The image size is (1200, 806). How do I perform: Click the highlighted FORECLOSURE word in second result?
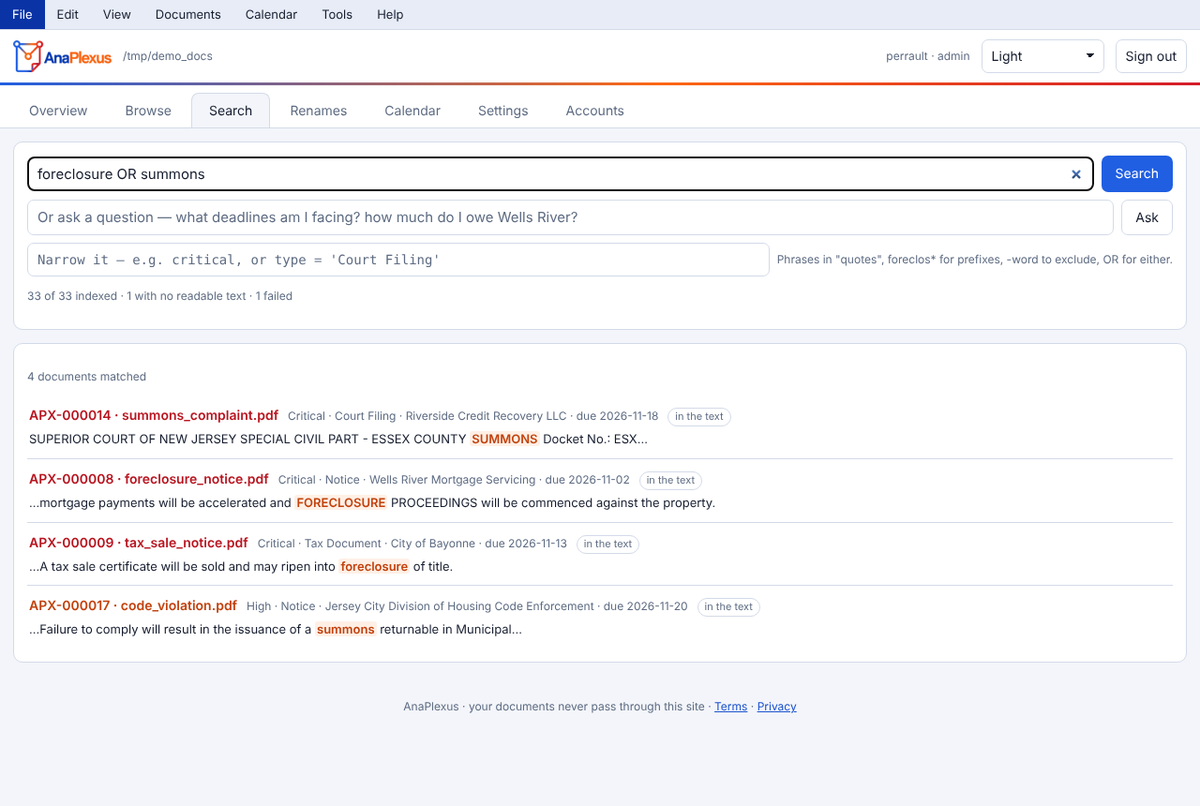tap(341, 503)
